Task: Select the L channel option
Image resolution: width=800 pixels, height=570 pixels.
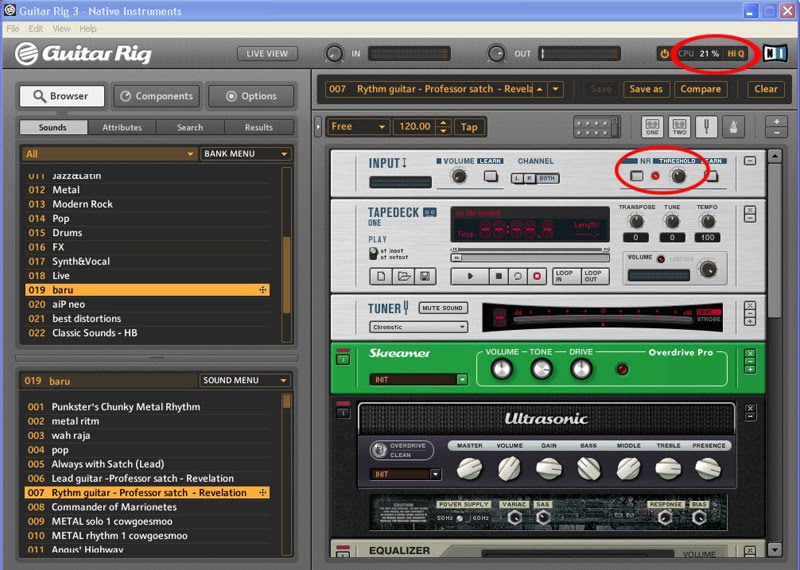Action: coord(517,179)
